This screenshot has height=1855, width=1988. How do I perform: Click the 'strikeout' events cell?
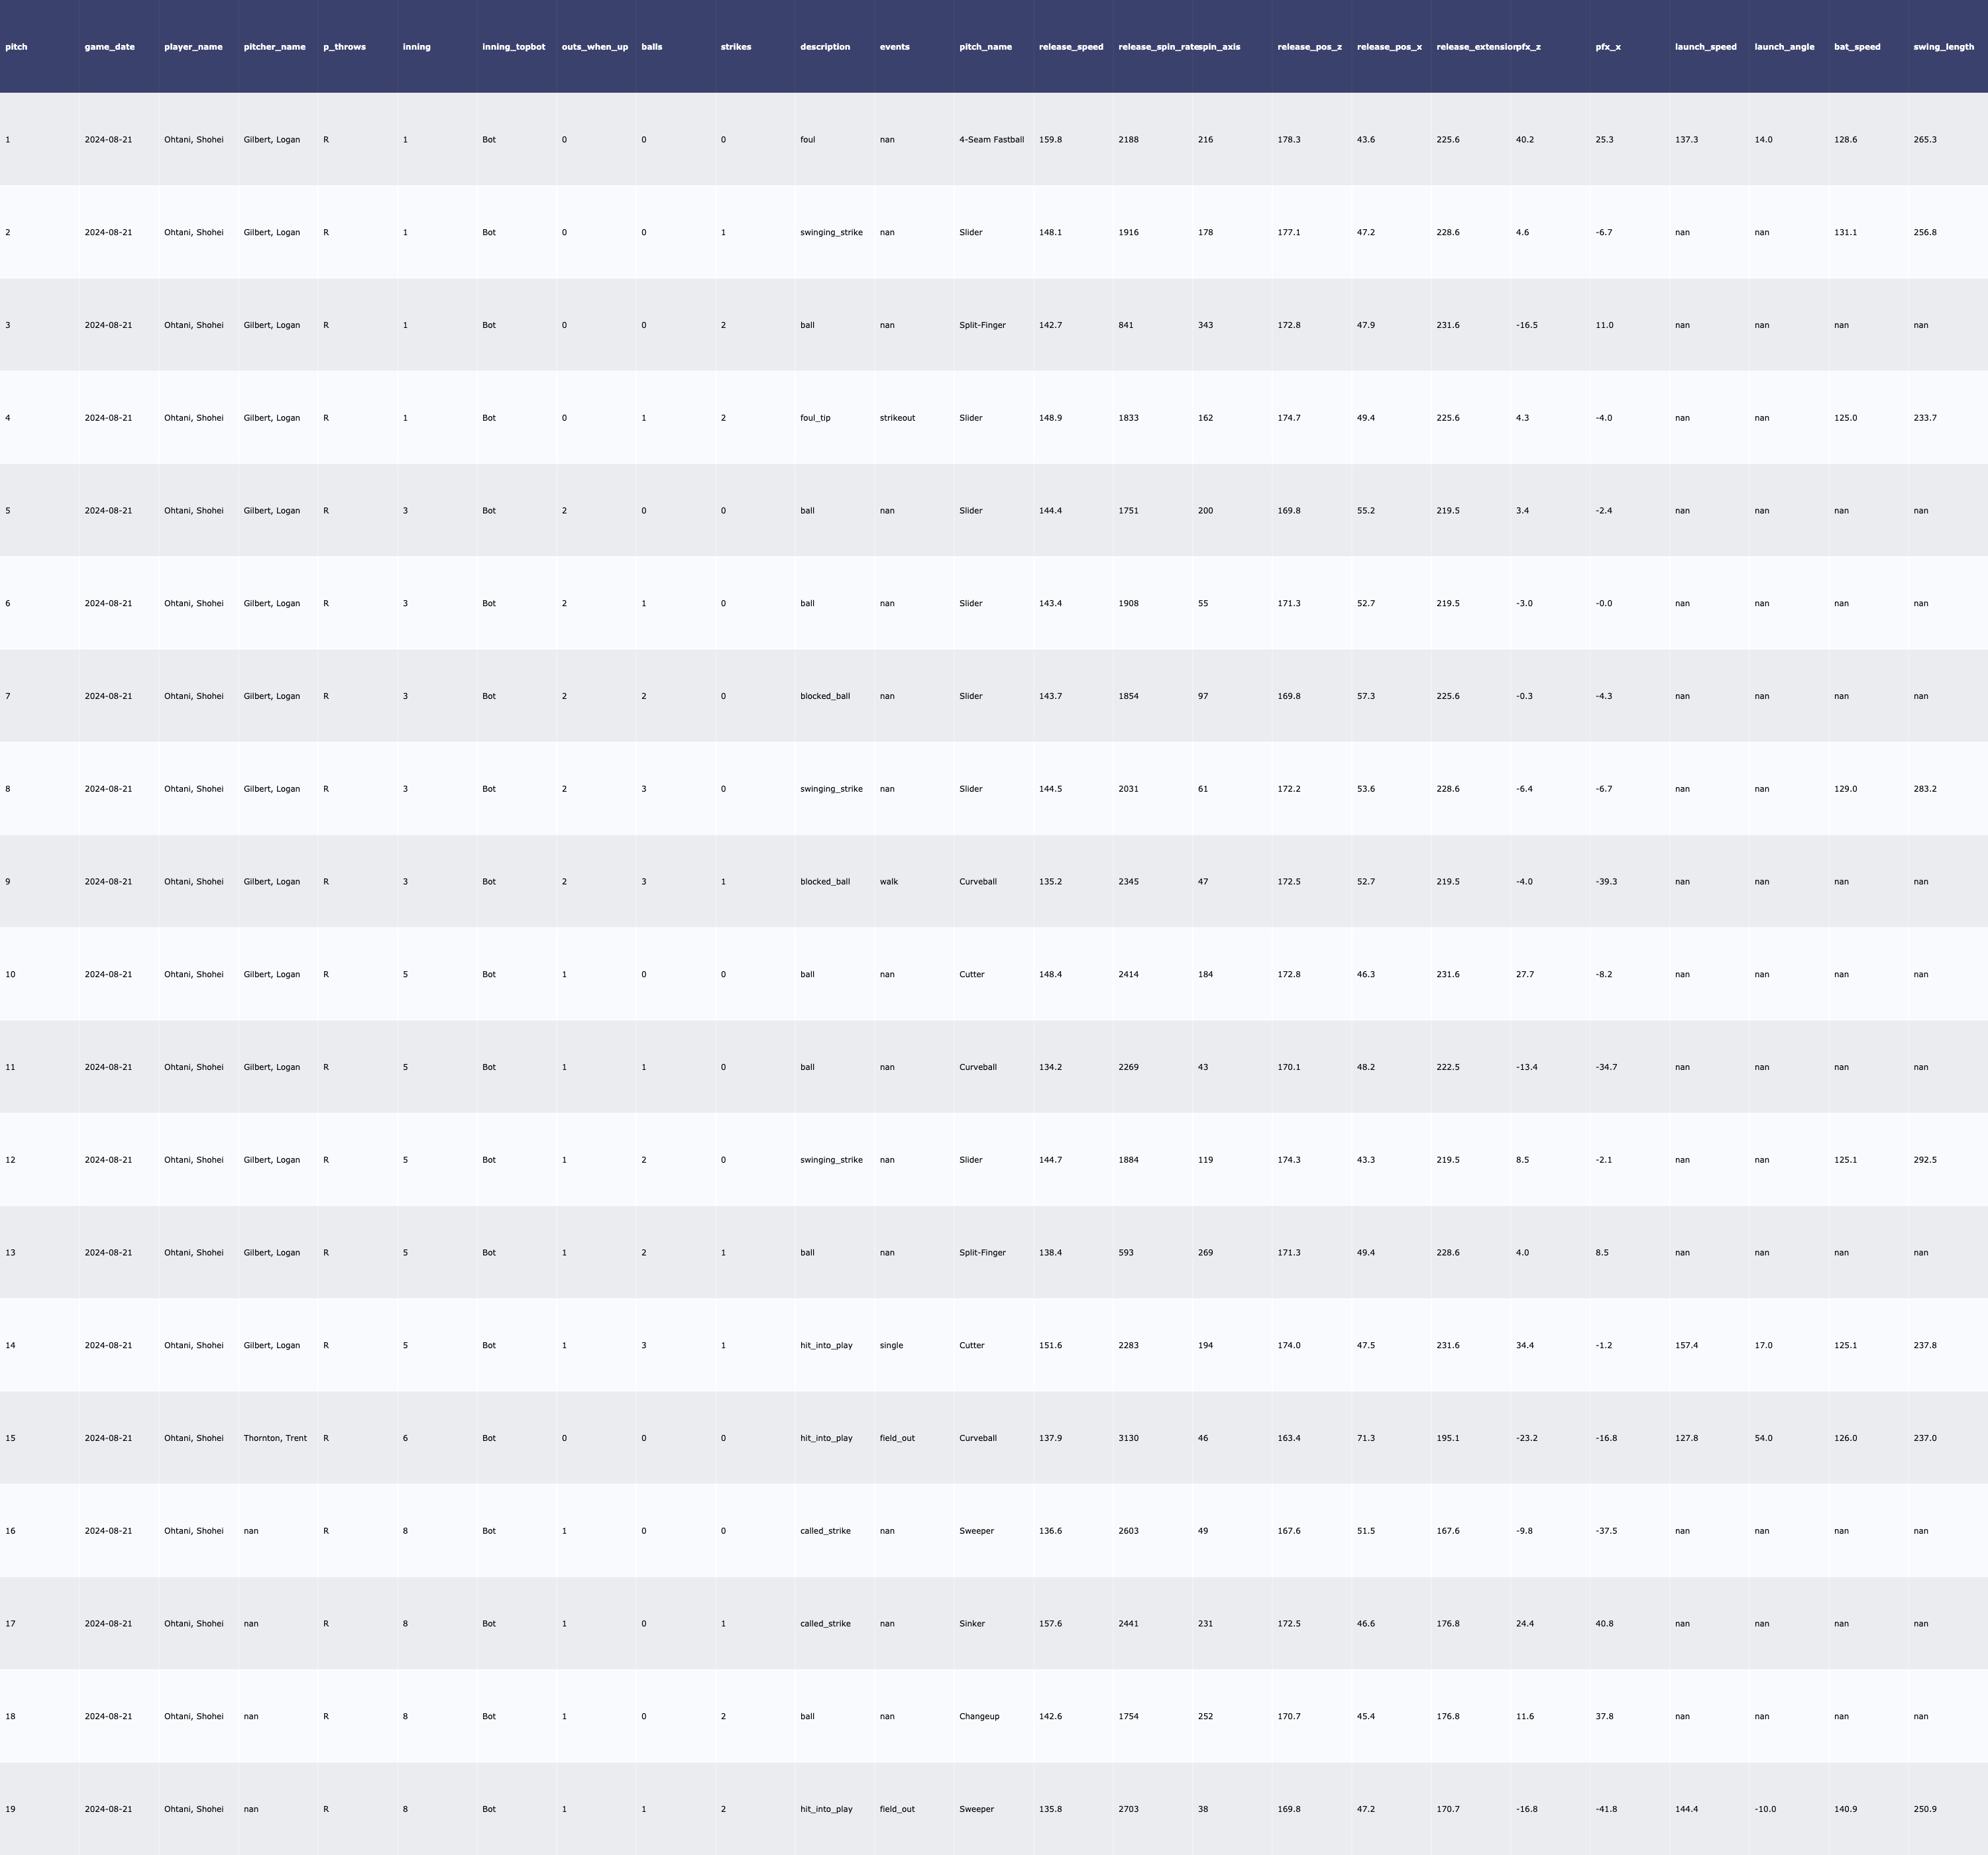coord(897,418)
